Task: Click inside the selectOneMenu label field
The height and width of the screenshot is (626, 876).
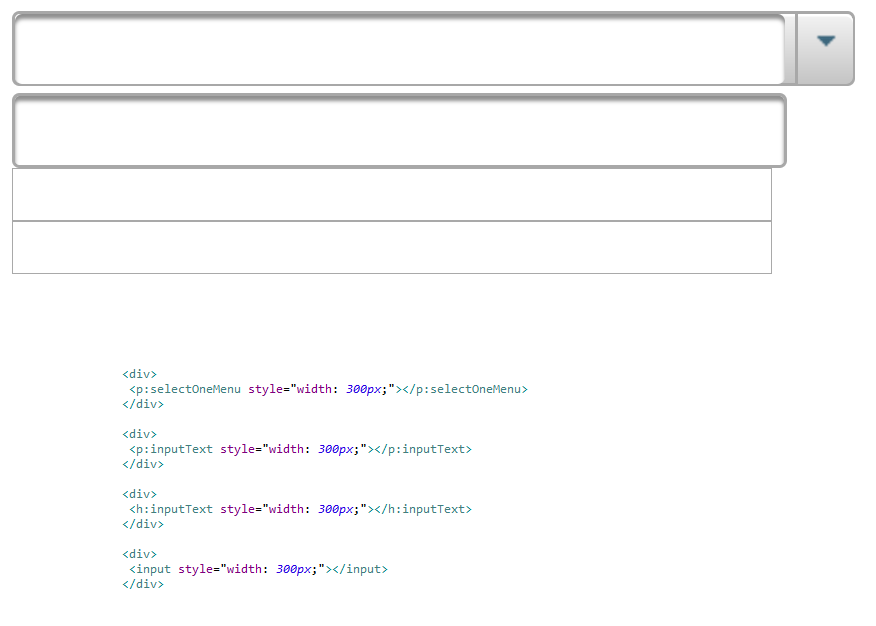Action: point(399,49)
